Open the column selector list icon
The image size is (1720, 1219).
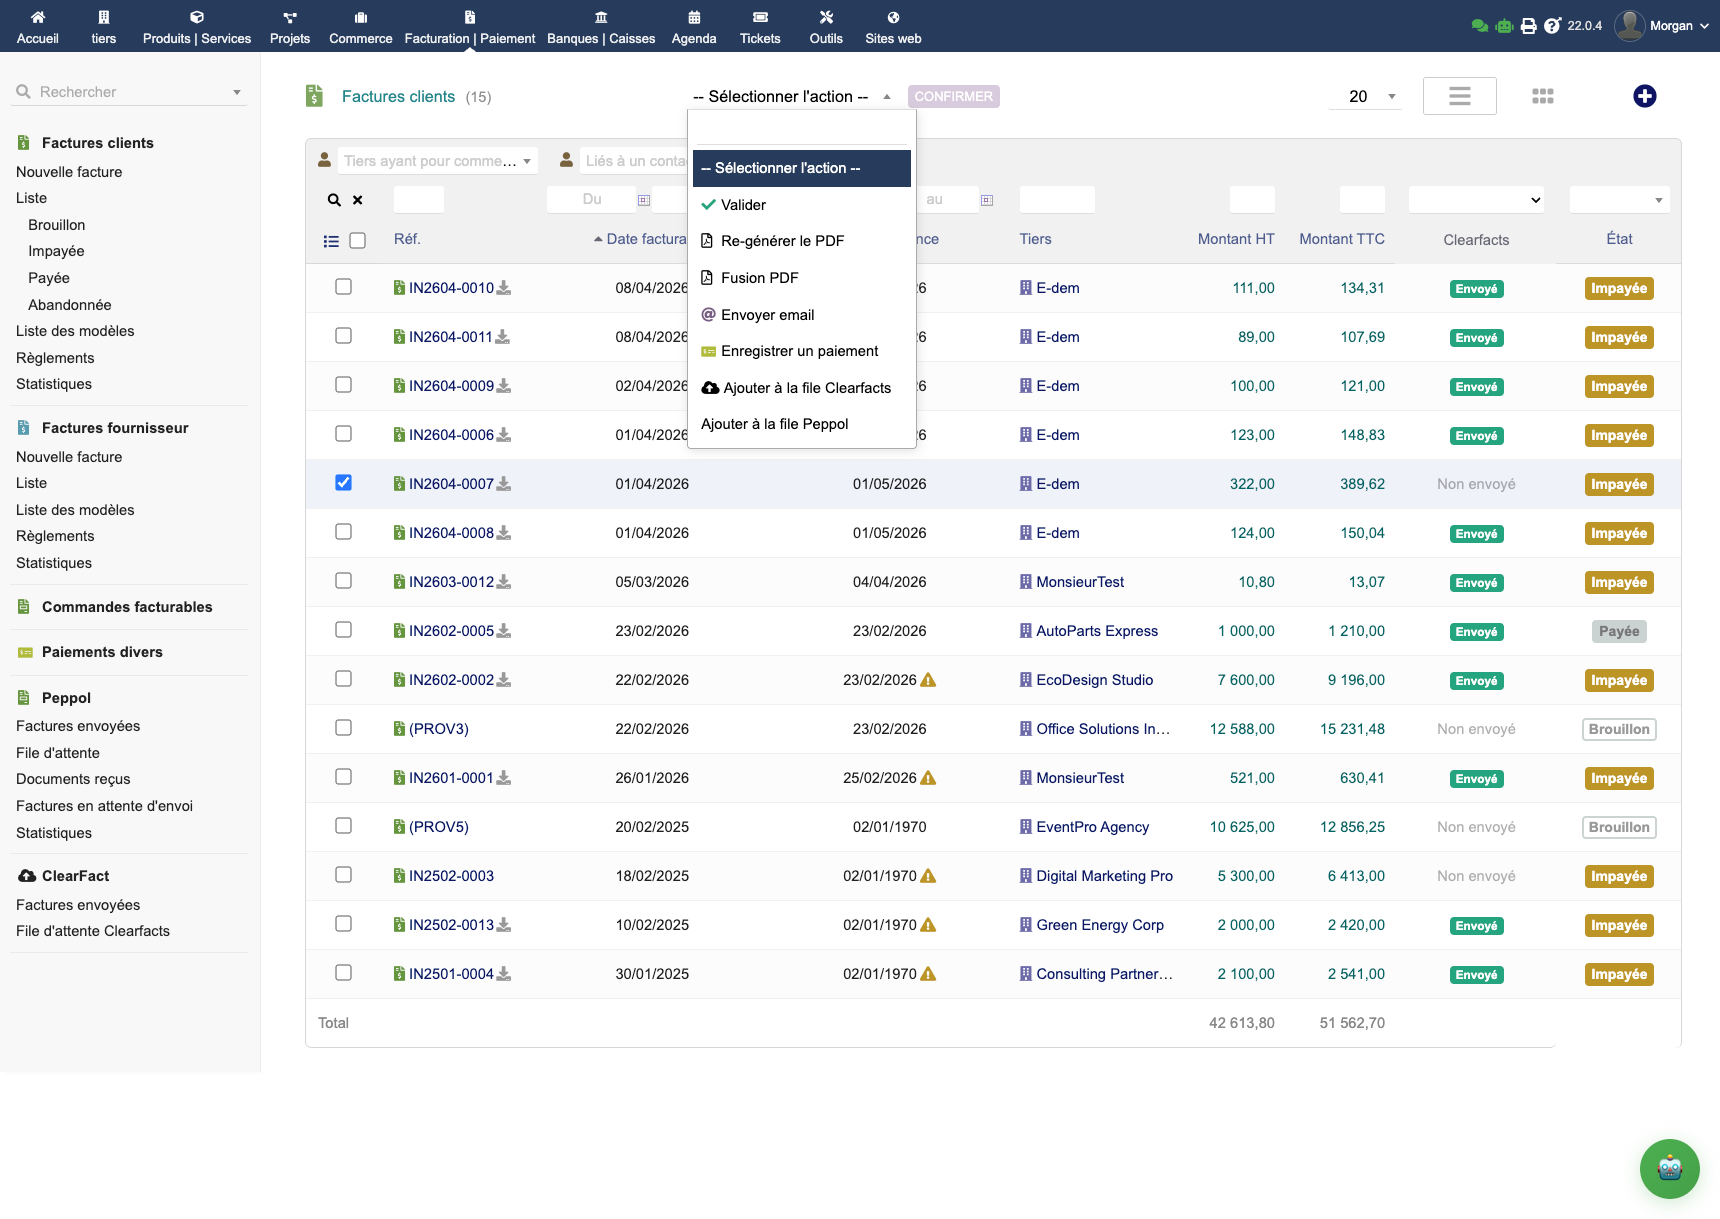331,241
